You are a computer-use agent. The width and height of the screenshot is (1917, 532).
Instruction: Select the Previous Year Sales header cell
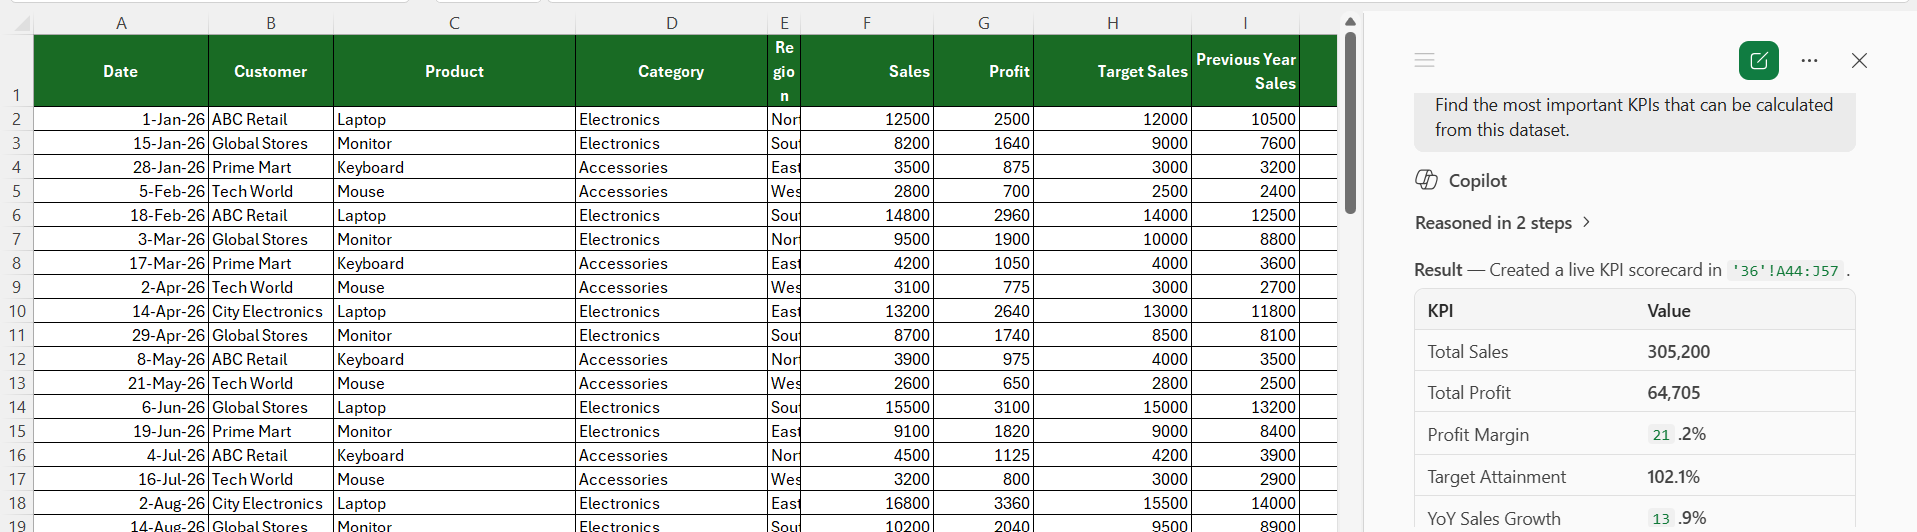pos(1245,71)
